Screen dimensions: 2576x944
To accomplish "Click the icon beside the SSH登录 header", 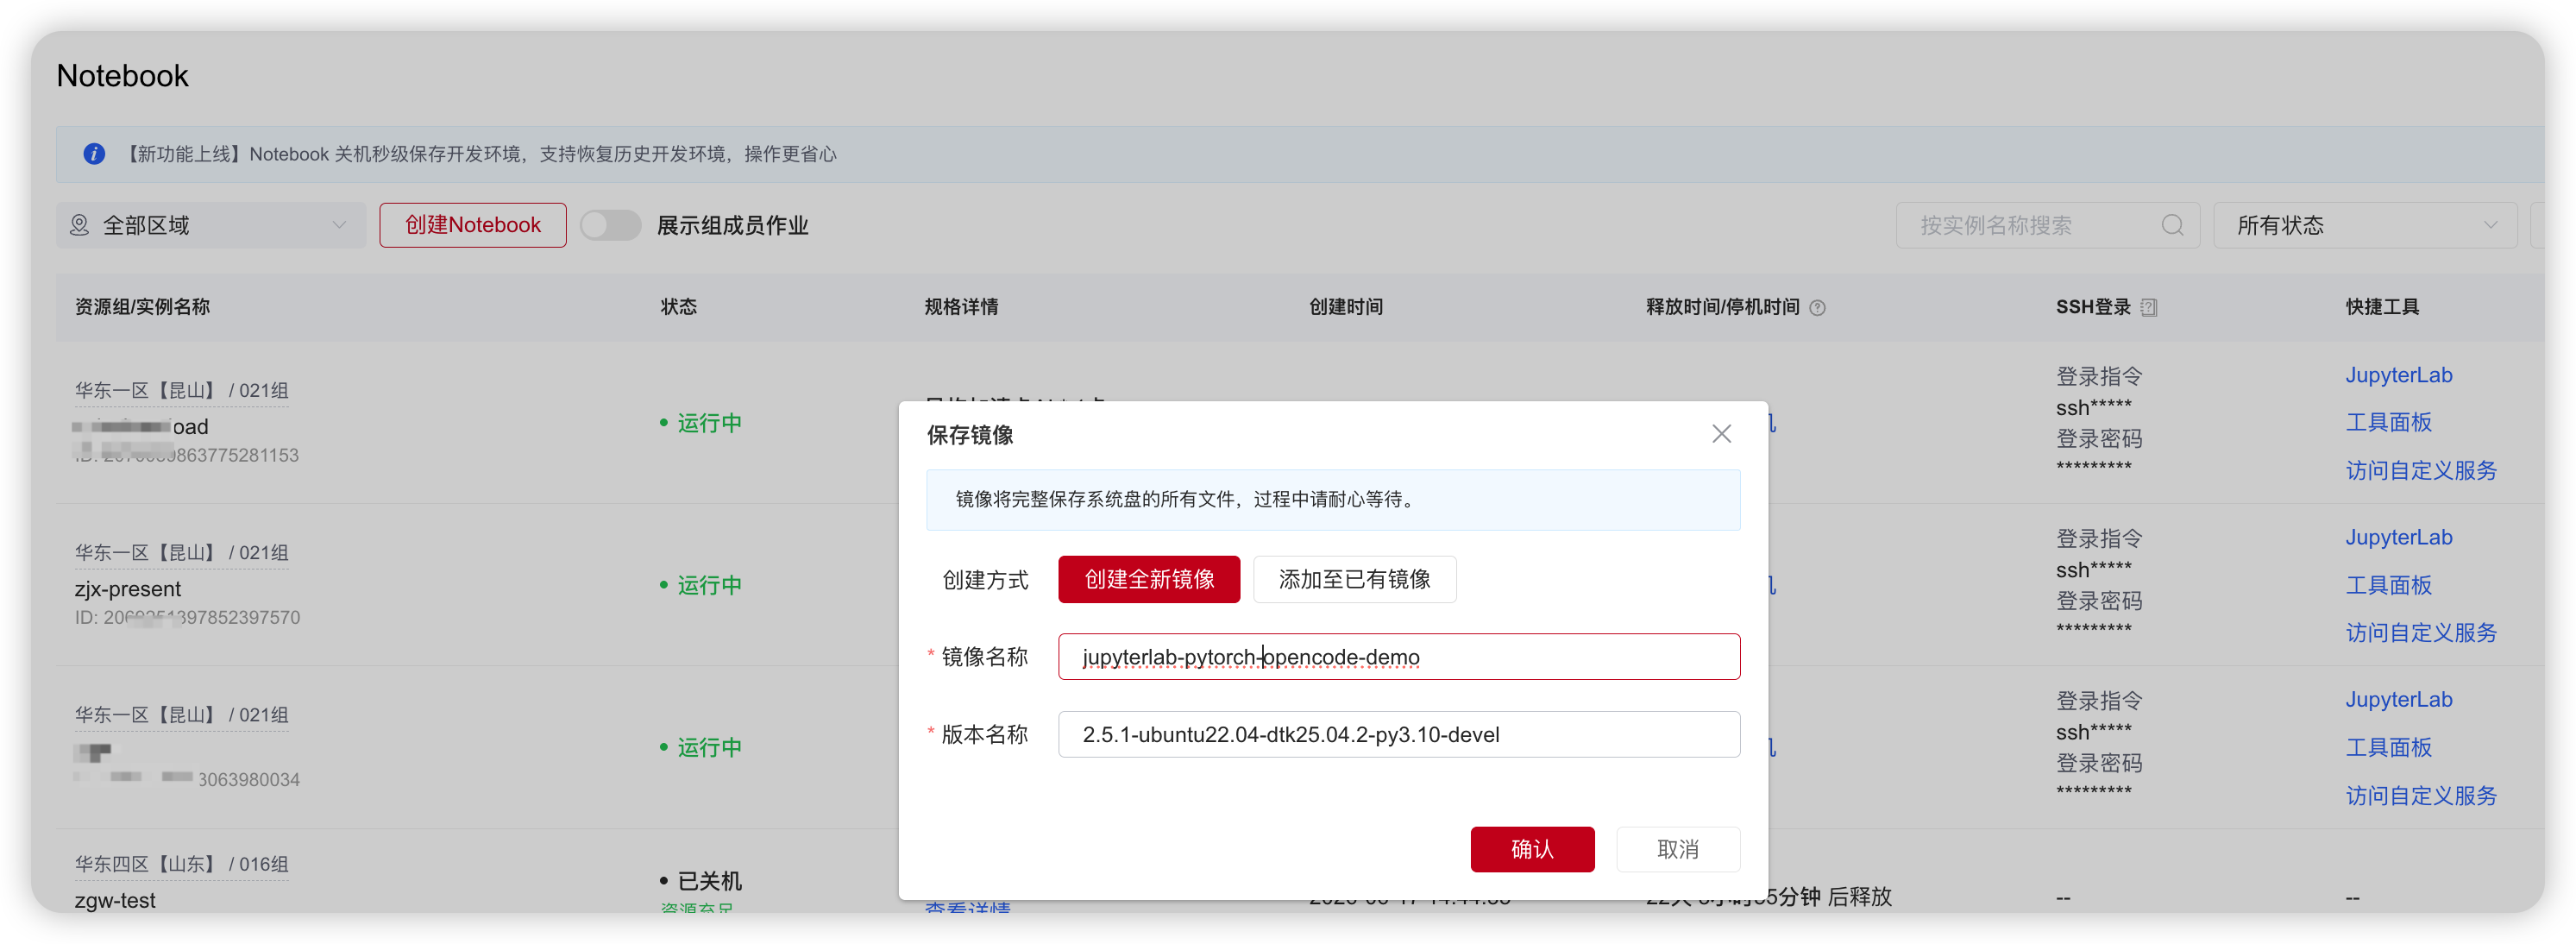I will [x=2148, y=308].
